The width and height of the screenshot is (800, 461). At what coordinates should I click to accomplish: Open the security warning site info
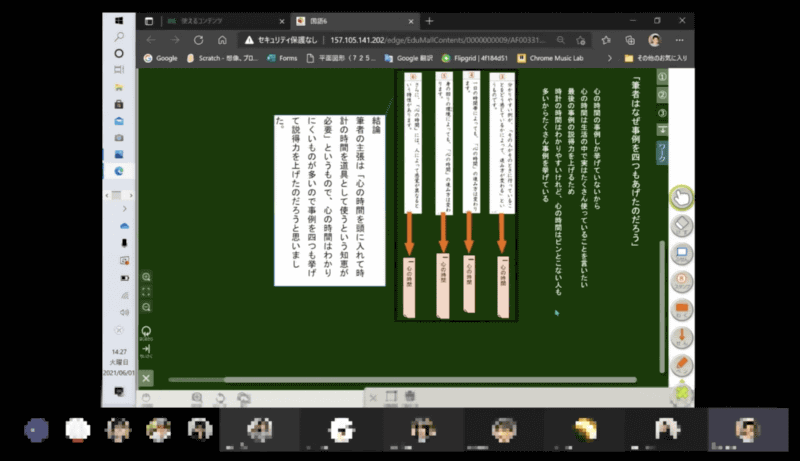tap(281, 40)
